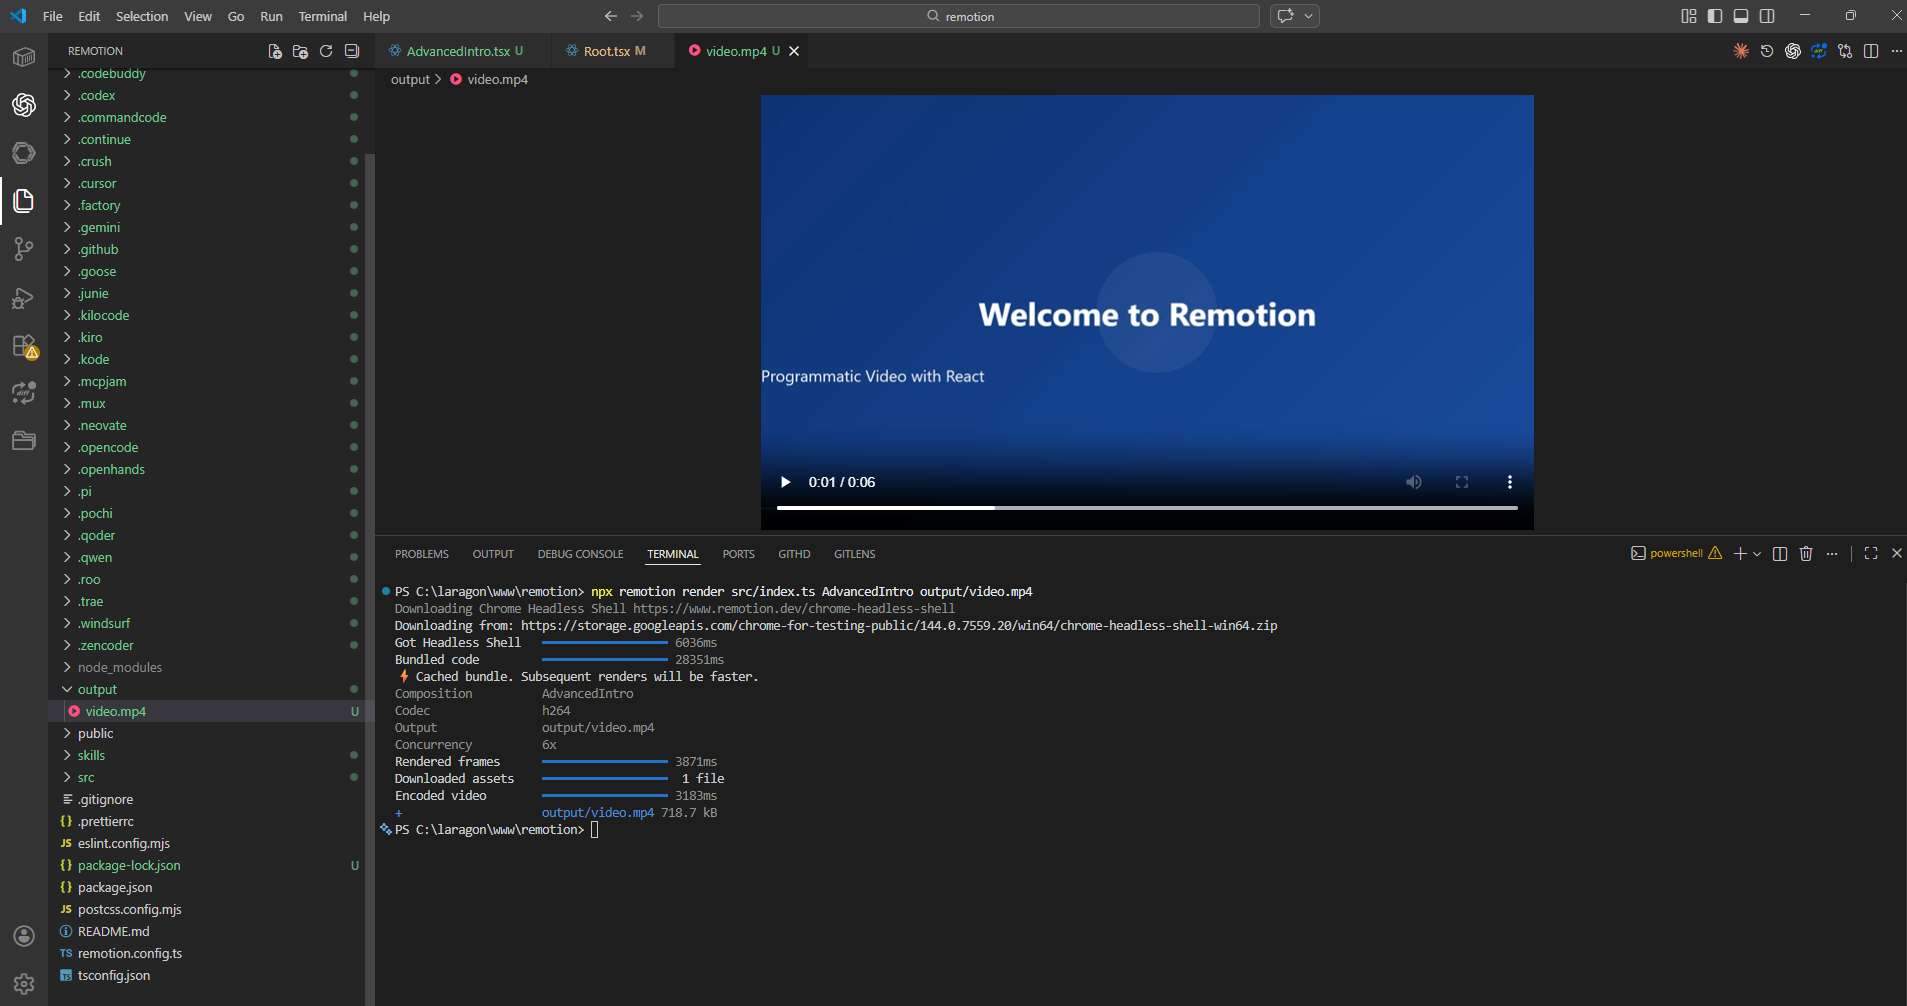Mute the video player volume
The width and height of the screenshot is (1907, 1006).
(x=1413, y=482)
